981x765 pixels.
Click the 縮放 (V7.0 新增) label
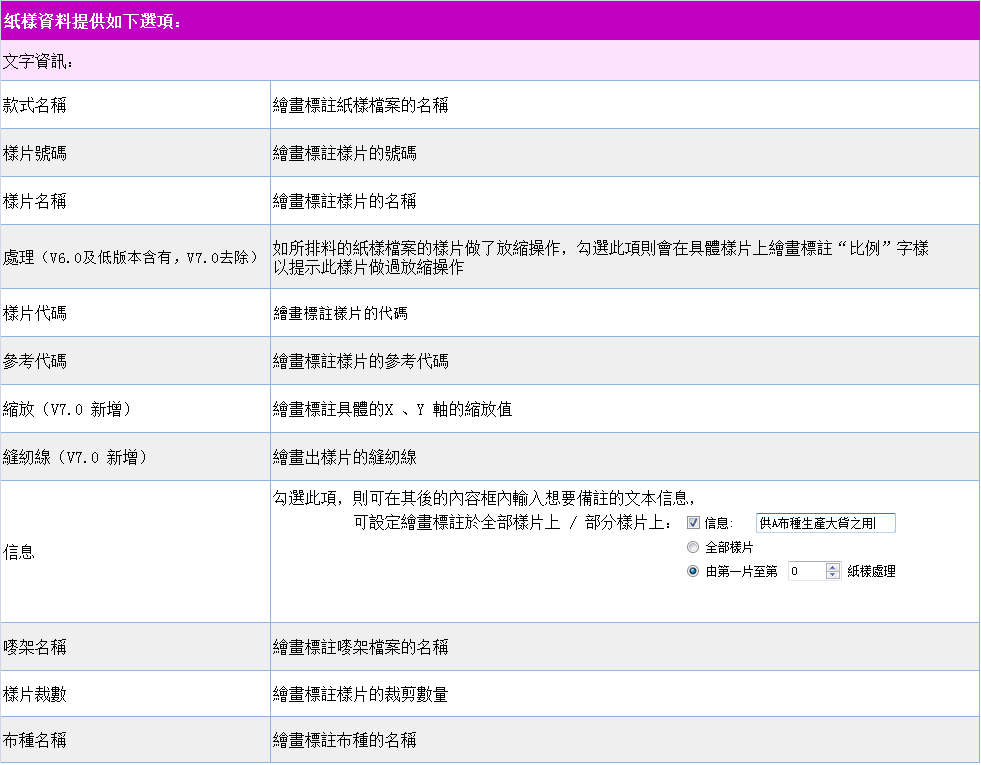[67, 409]
